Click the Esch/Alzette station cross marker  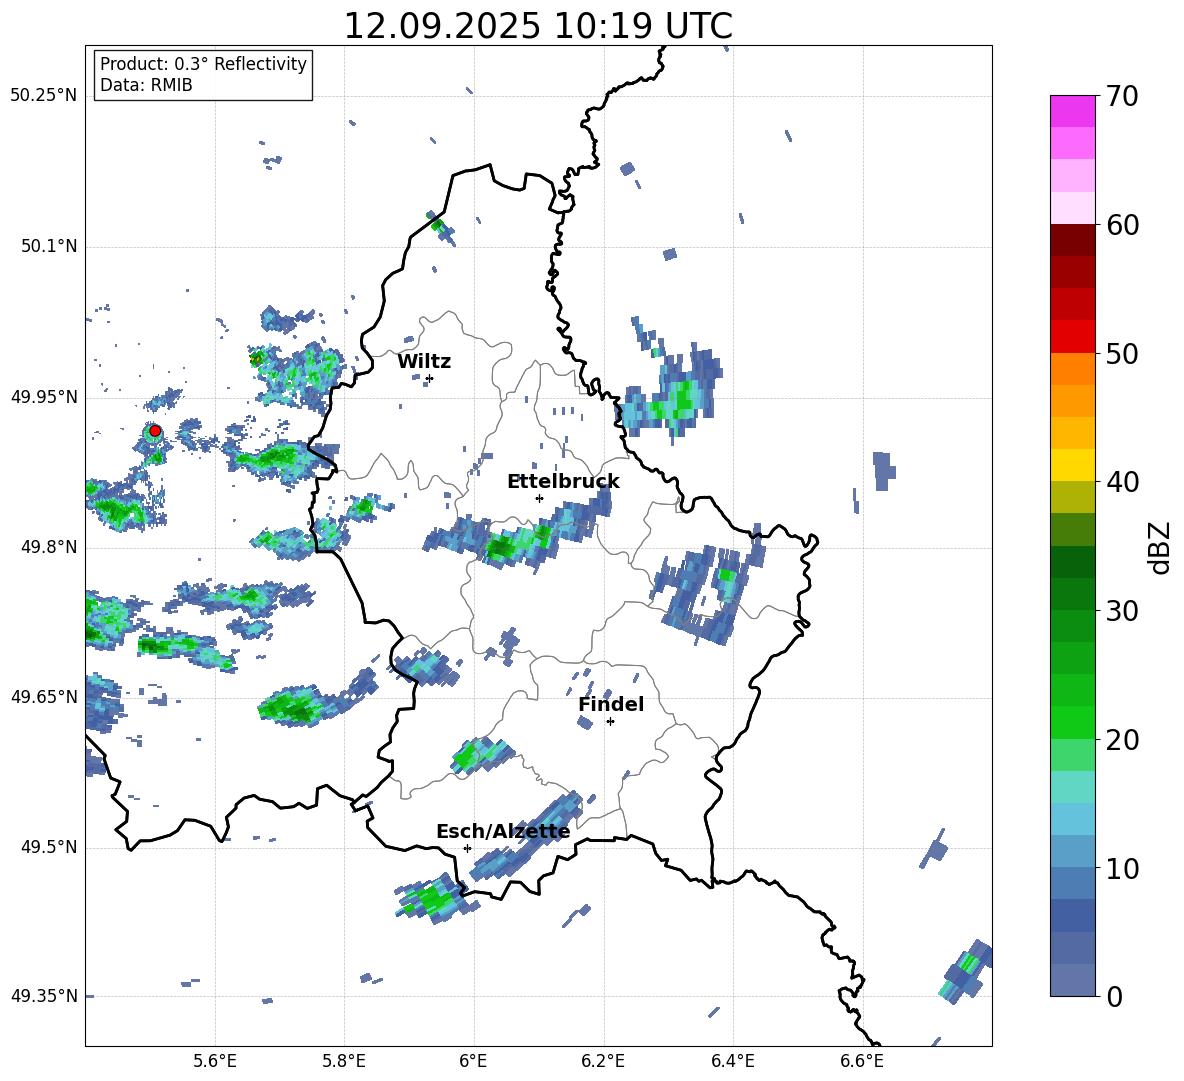click(x=467, y=848)
